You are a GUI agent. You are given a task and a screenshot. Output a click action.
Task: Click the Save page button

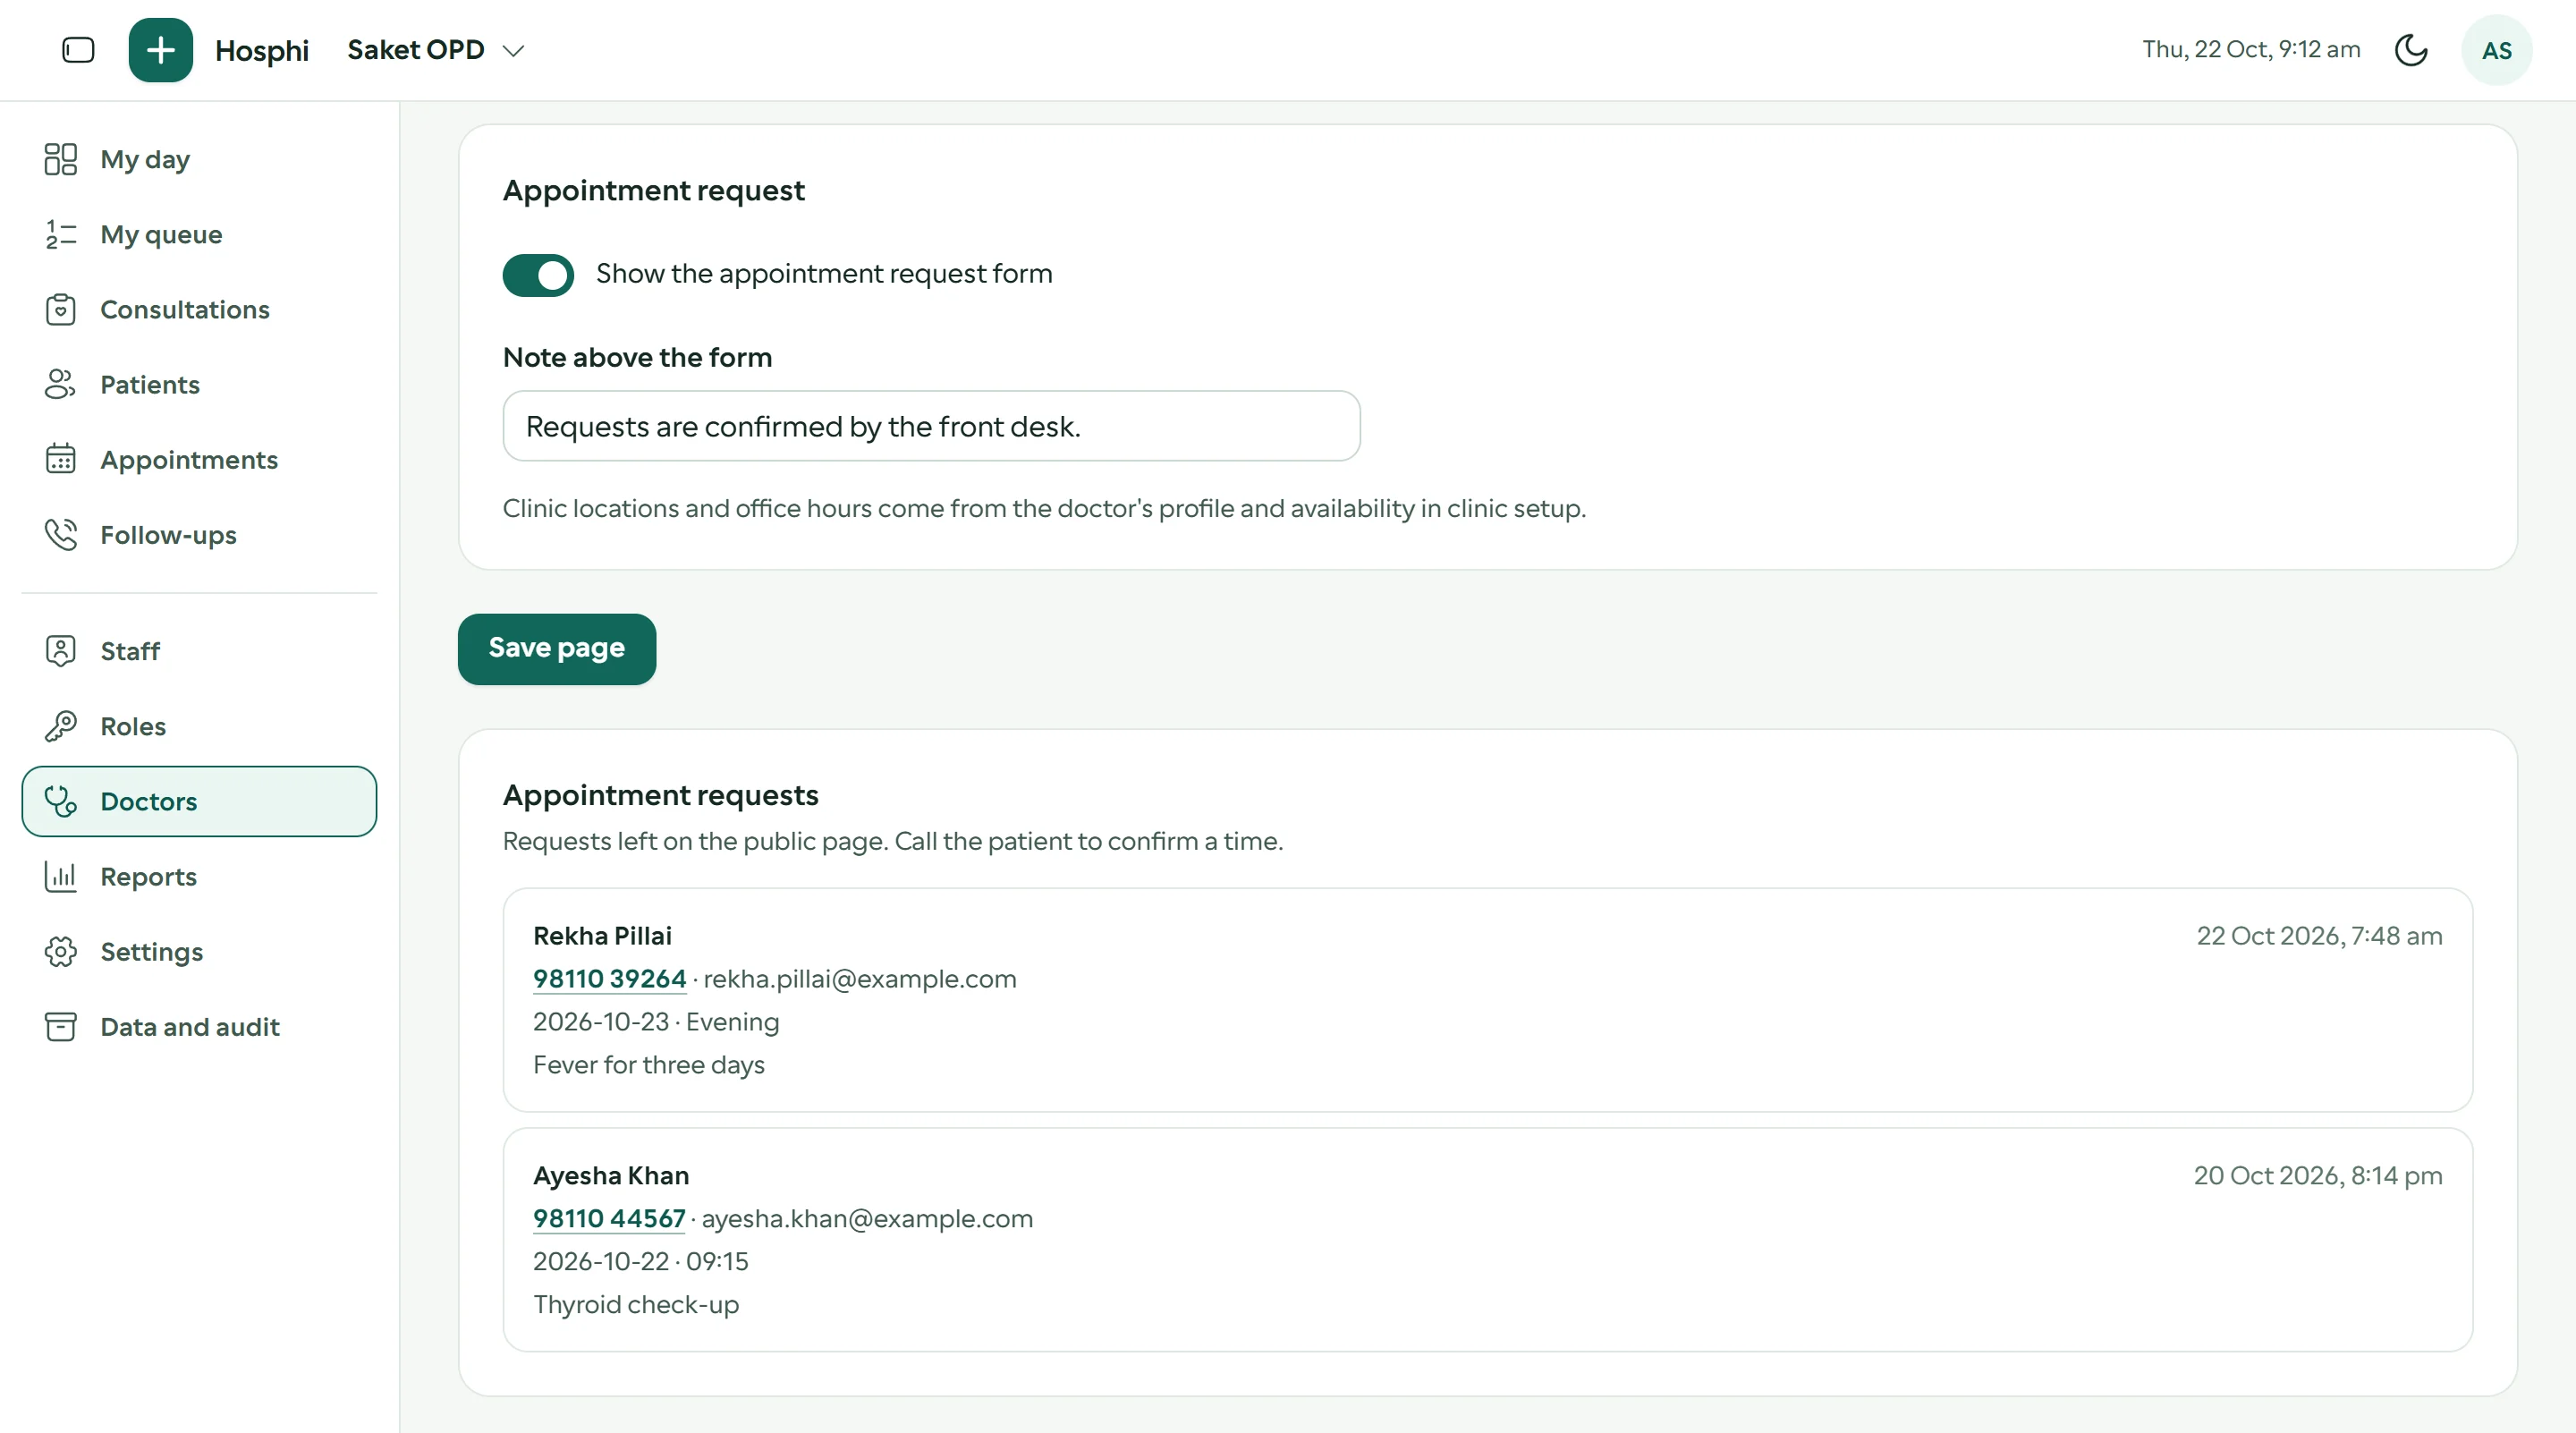coord(557,648)
